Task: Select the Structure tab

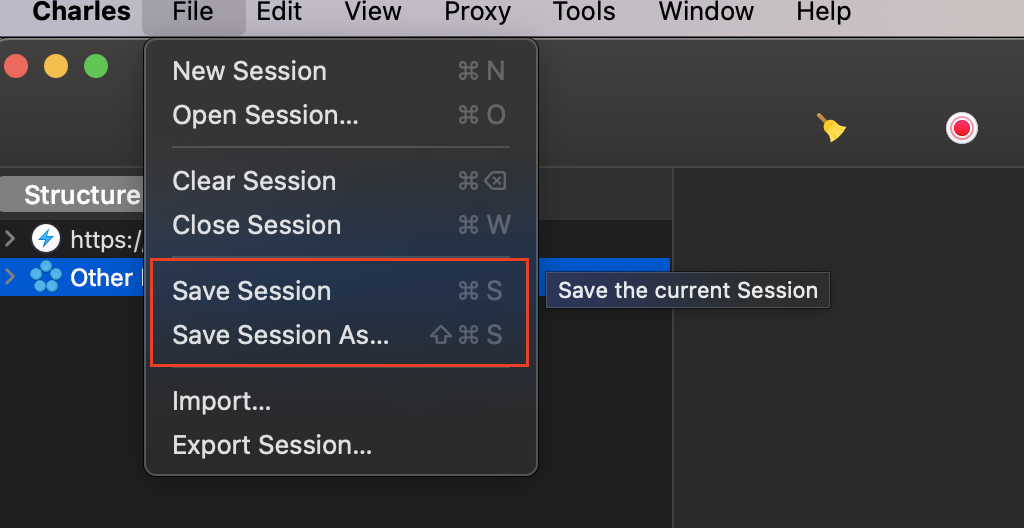Action: [x=80, y=195]
